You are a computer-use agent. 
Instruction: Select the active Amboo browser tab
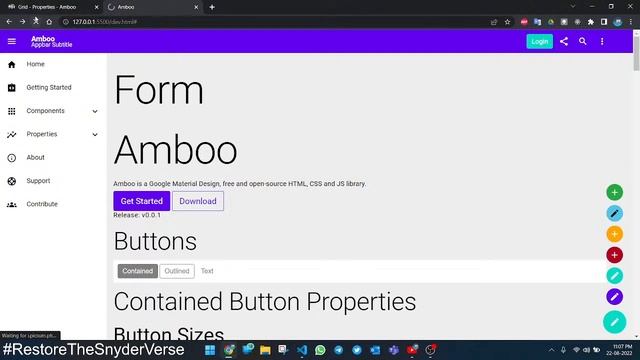[x=152, y=7]
